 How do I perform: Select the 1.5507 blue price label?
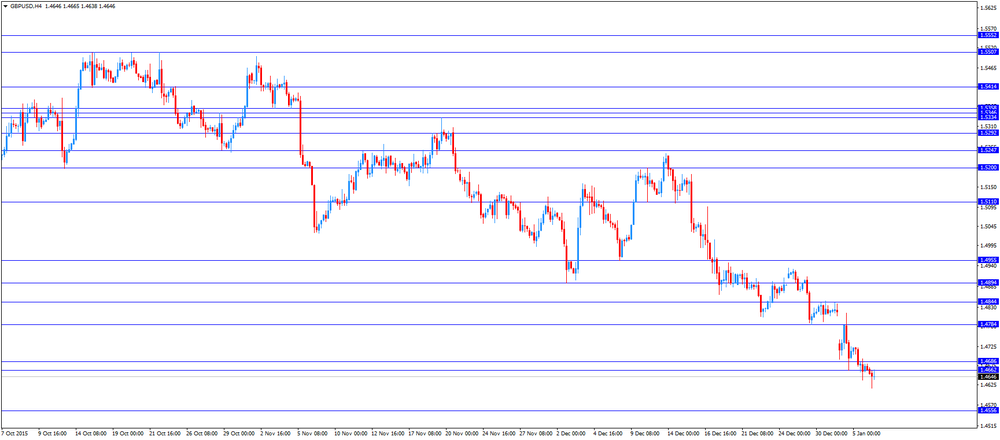[x=987, y=52]
